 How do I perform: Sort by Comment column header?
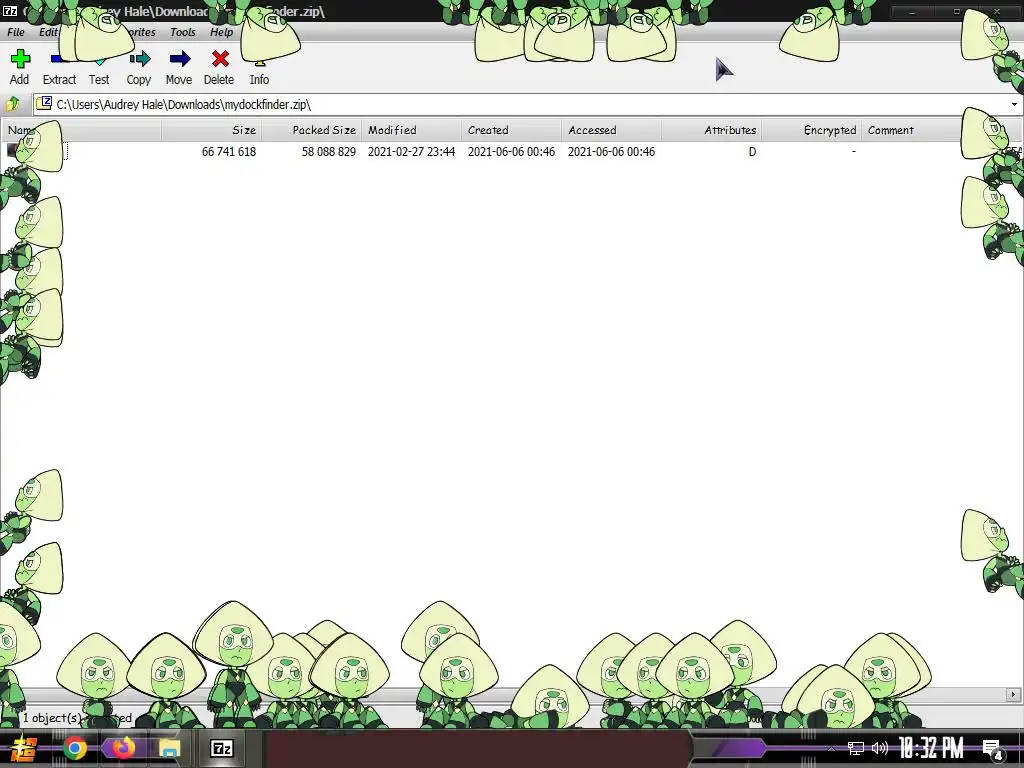pyautogui.click(x=912, y=130)
